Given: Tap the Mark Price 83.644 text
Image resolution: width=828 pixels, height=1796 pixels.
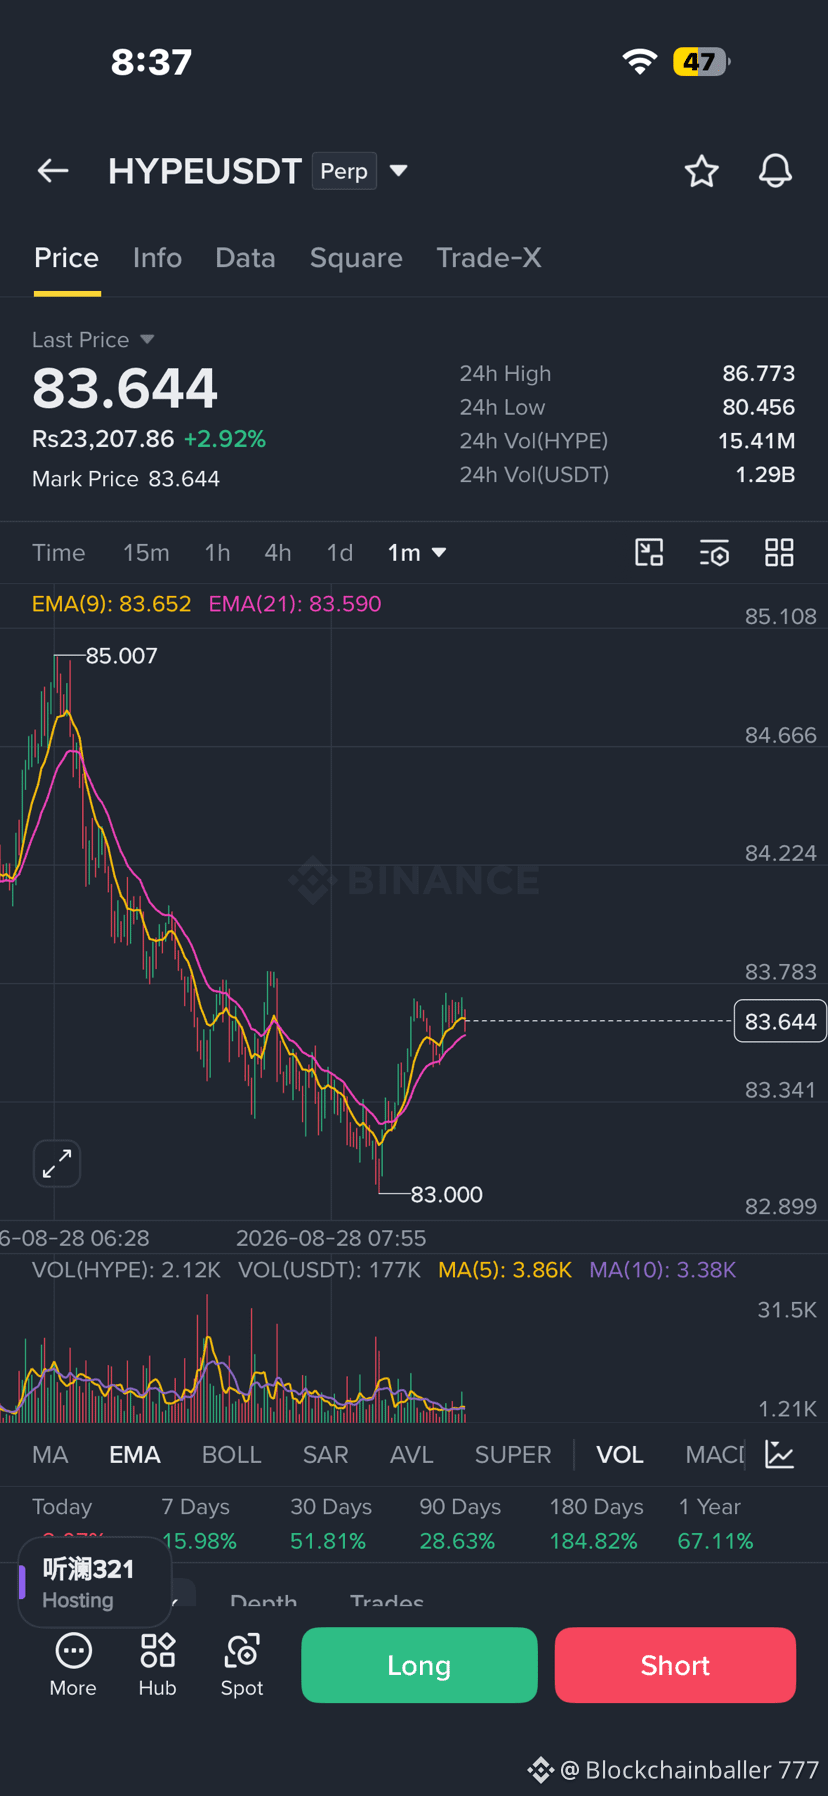Looking at the screenshot, I should 126,479.
